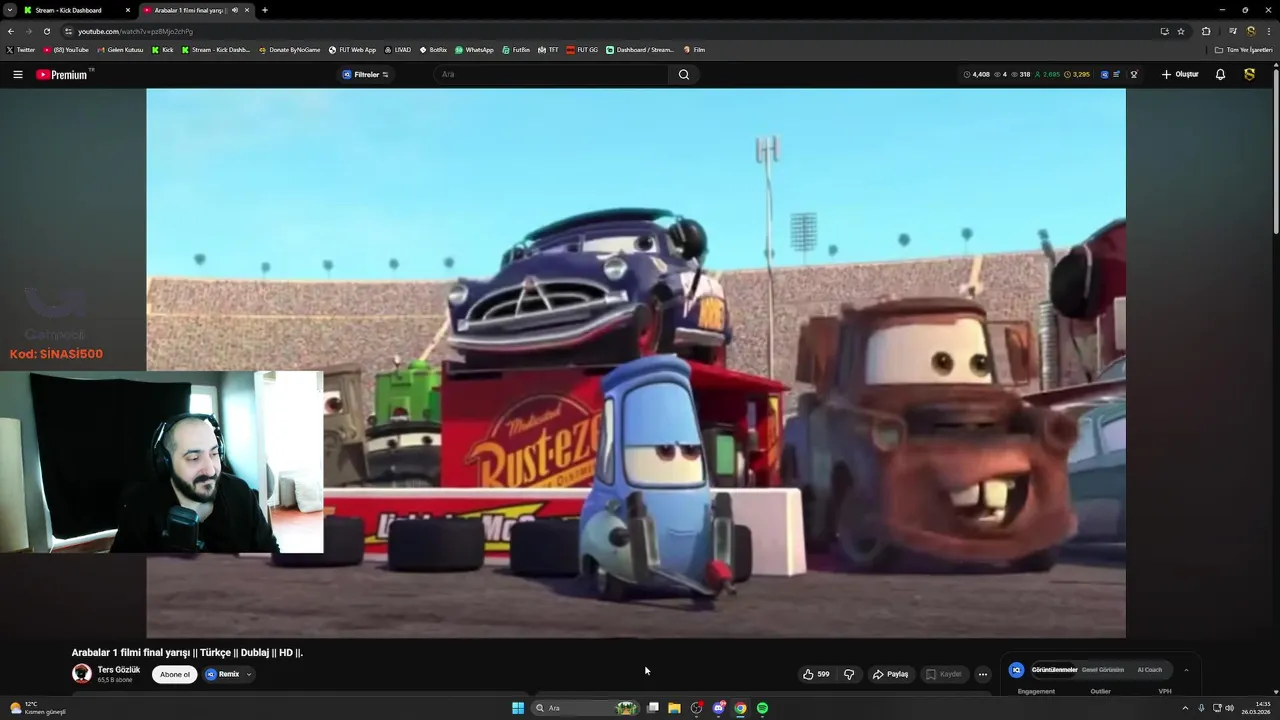Click the browser address bar URL
Screen dimensions: 1280x720
tap(135, 31)
